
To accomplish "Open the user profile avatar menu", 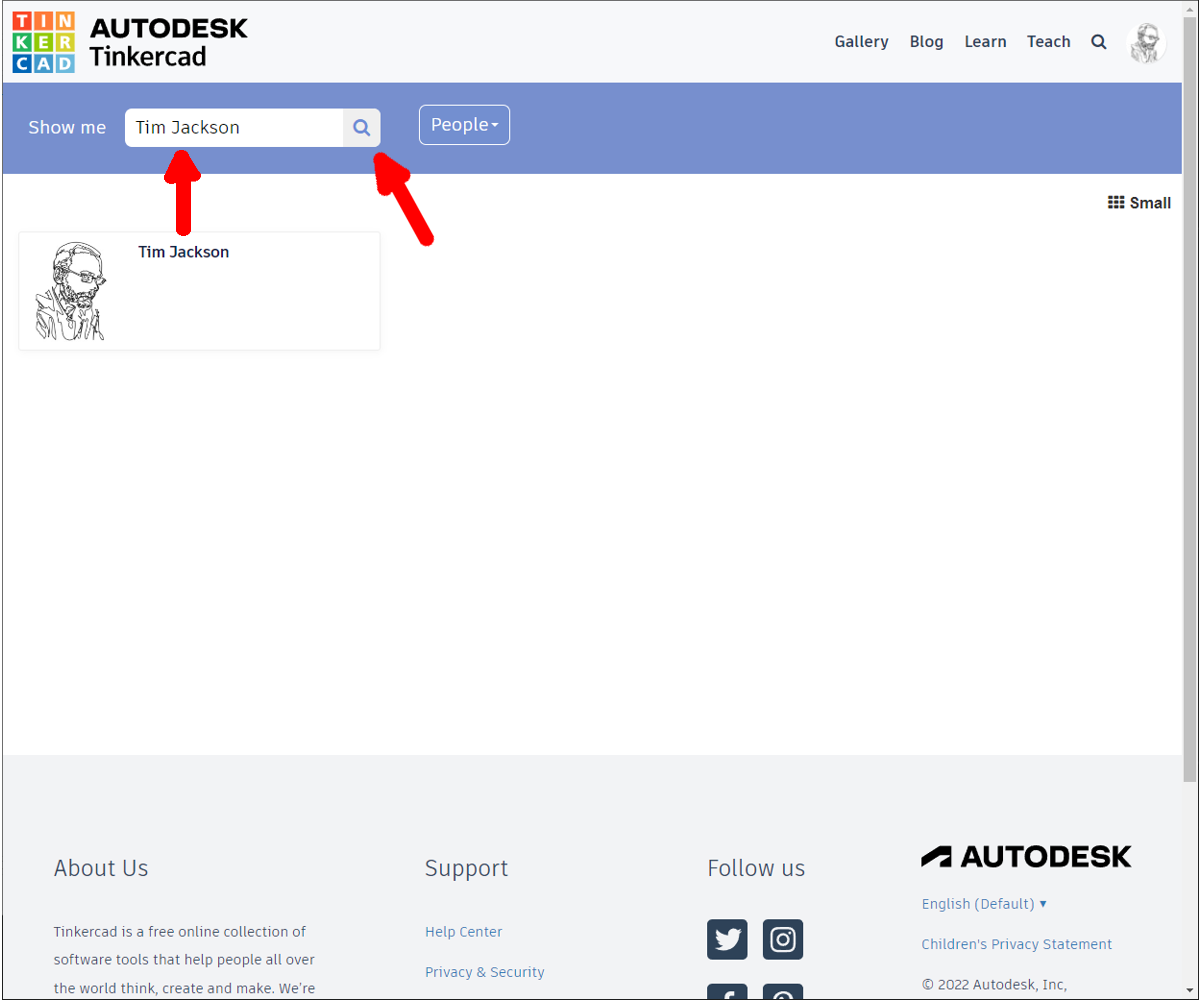I will (1146, 43).
